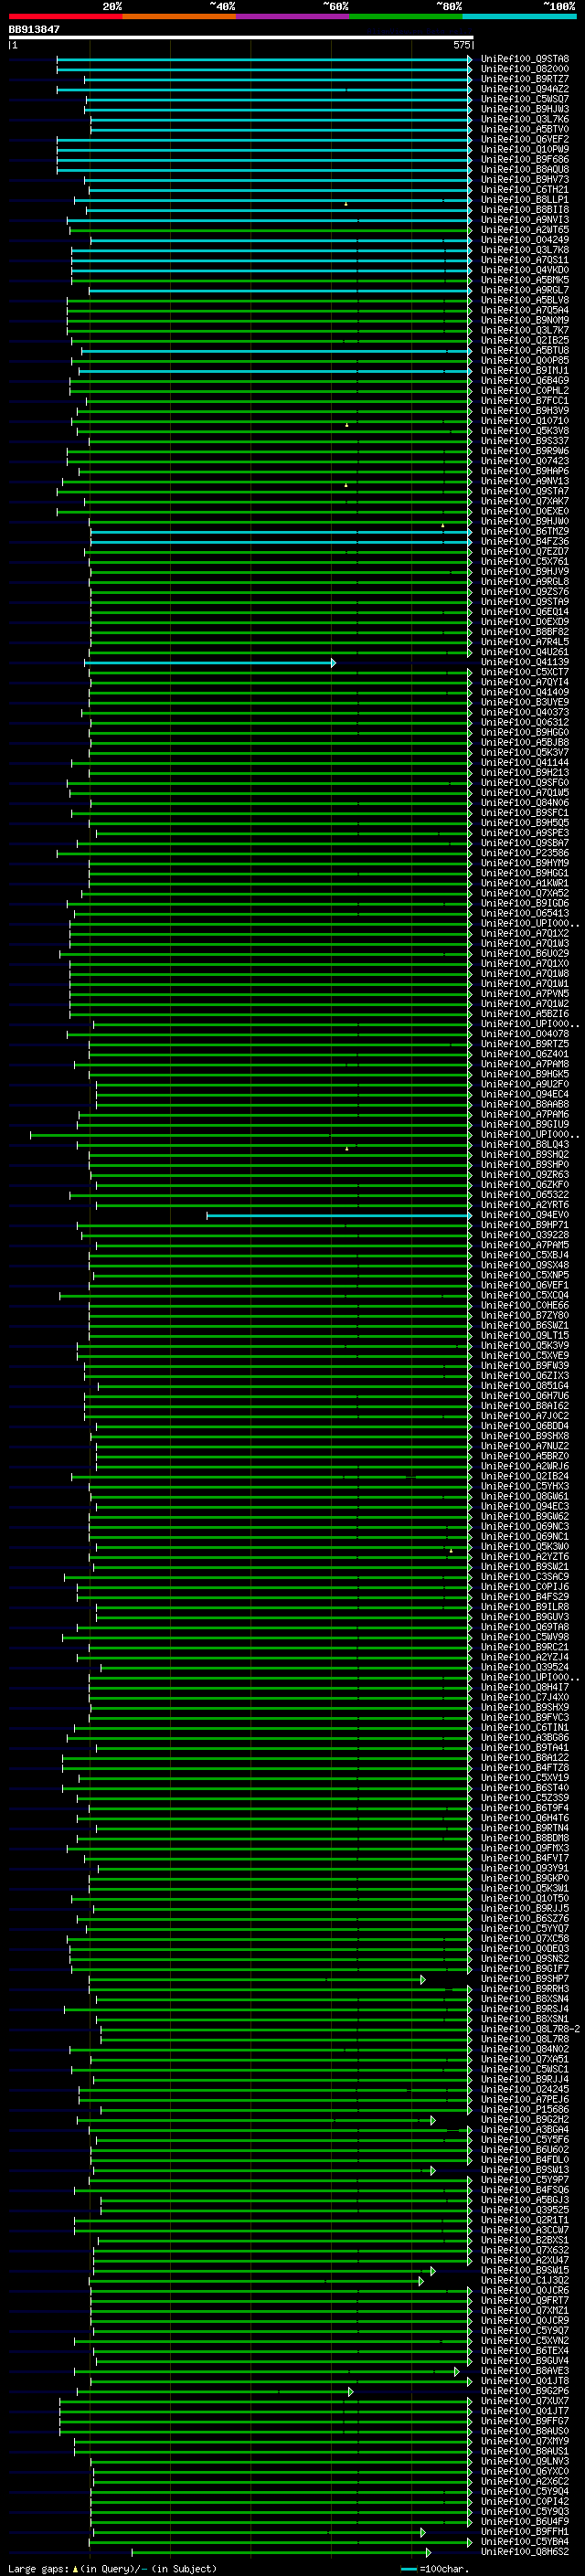Open hit UniRef100_Q94EV0
The width and height of the screenshot is (585, 2576).
tap(524, 1215)
